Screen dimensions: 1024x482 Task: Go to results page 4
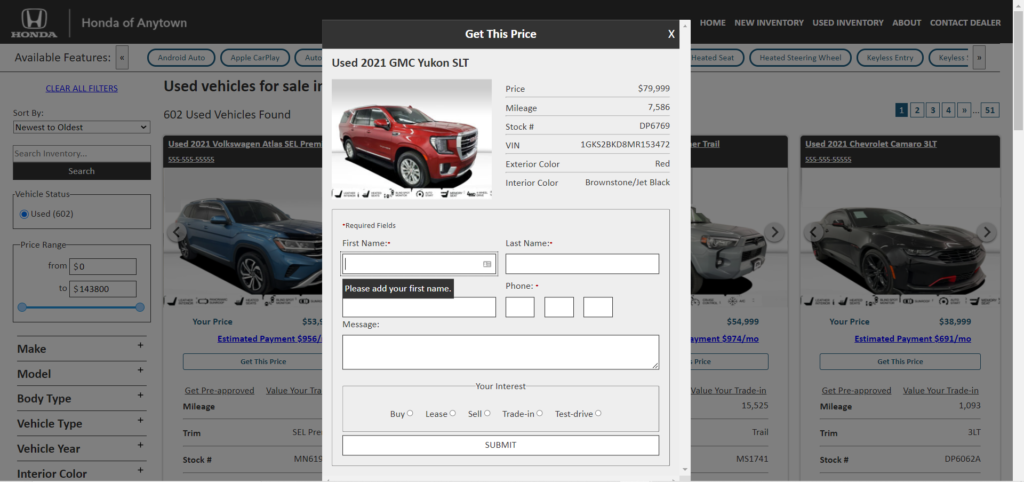[x=948, y=110]
